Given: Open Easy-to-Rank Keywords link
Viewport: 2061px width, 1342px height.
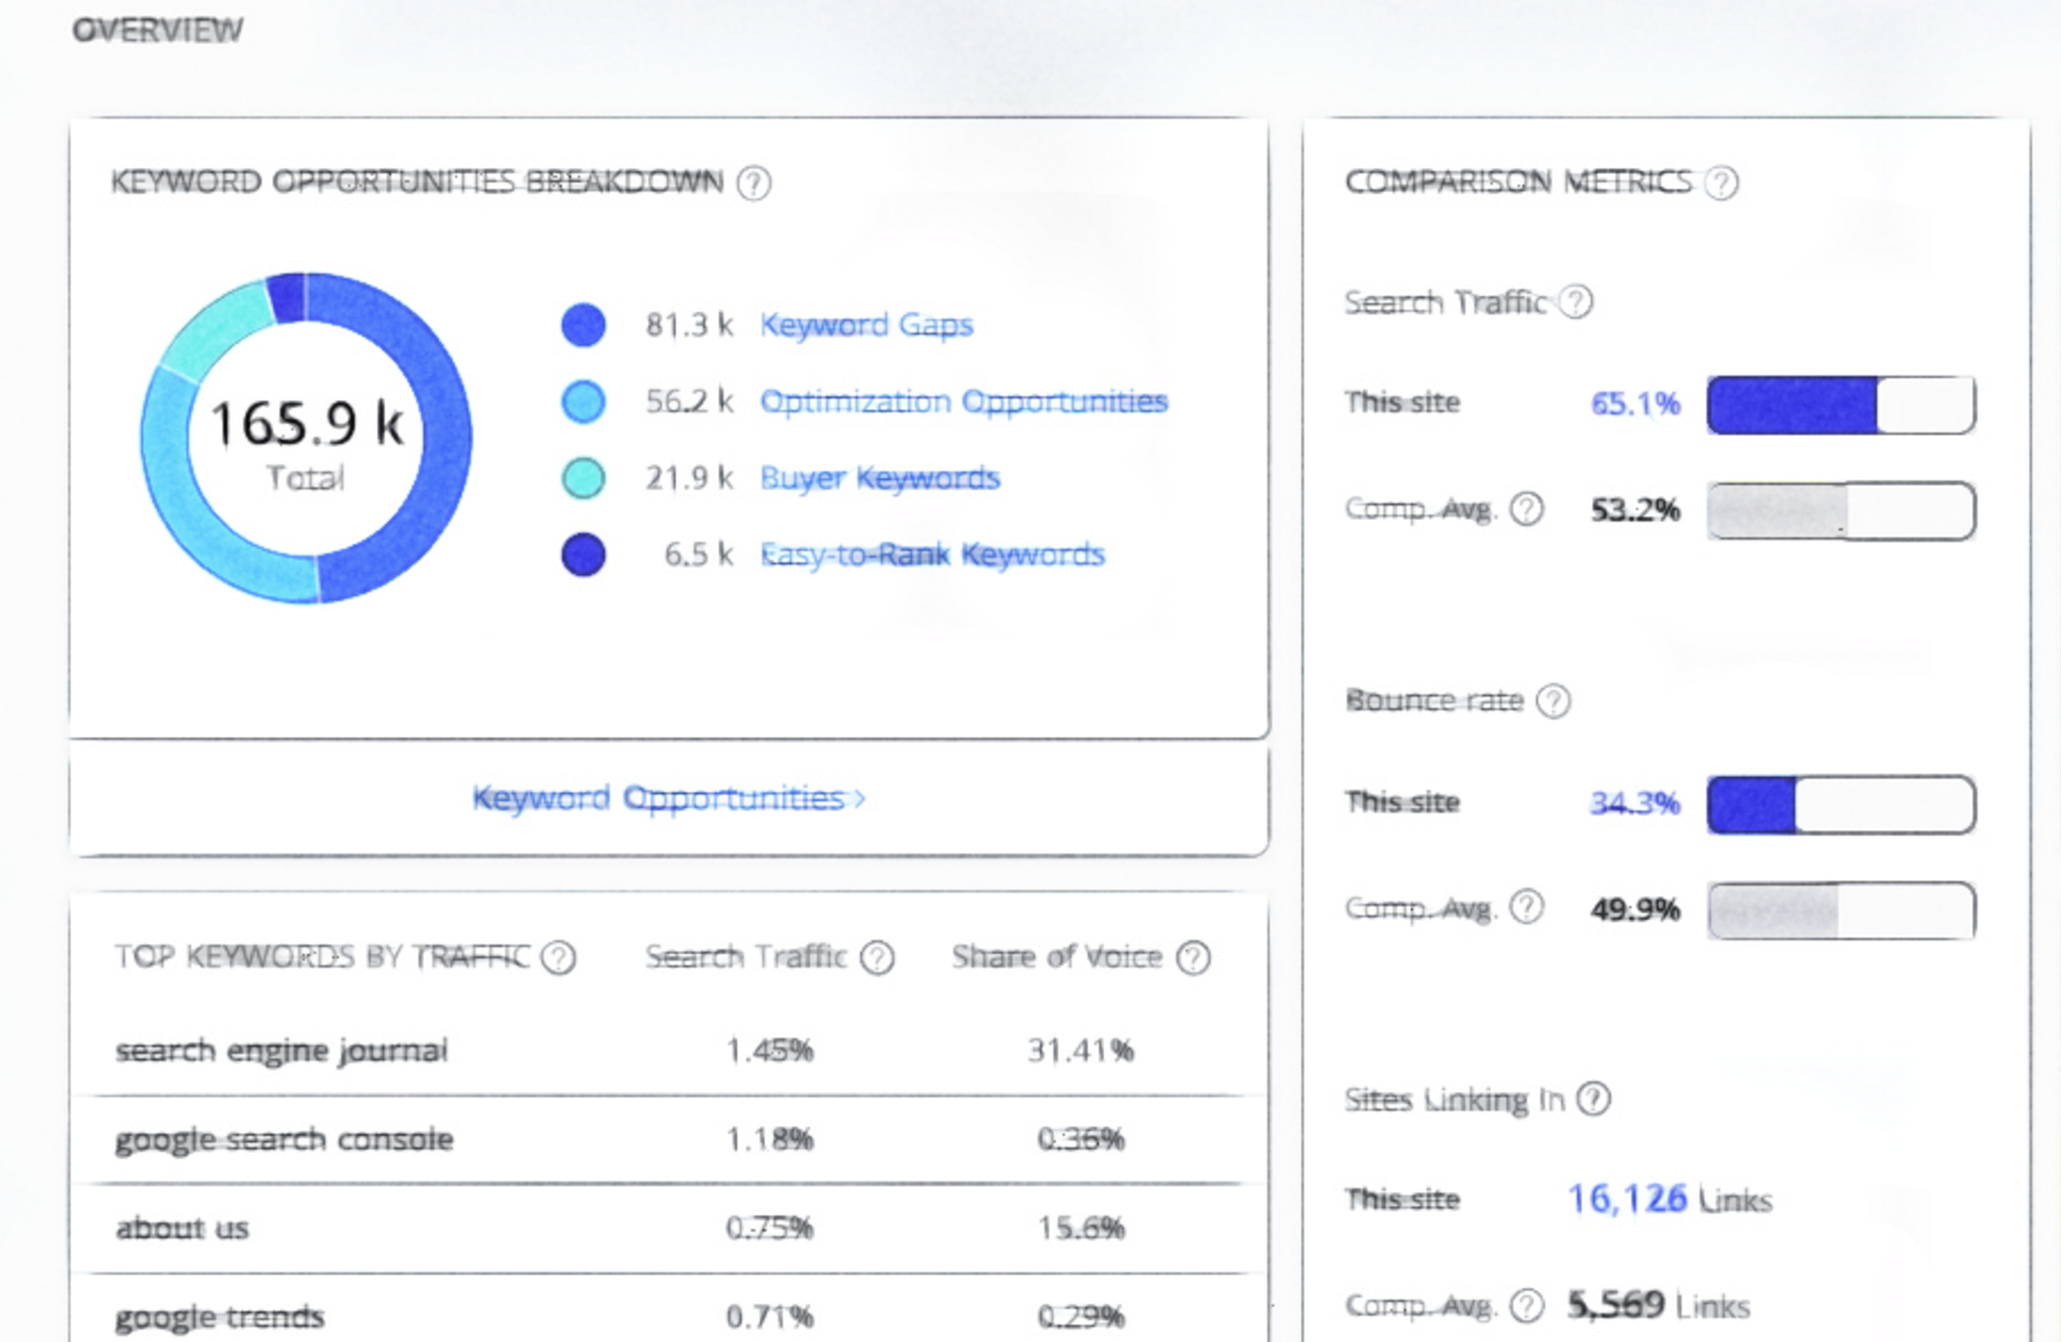Looking at the screenshot, I should 932,554.
